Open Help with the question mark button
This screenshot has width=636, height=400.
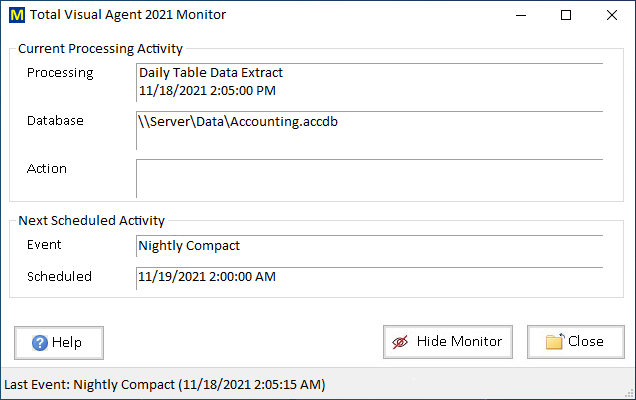[59, 343]
